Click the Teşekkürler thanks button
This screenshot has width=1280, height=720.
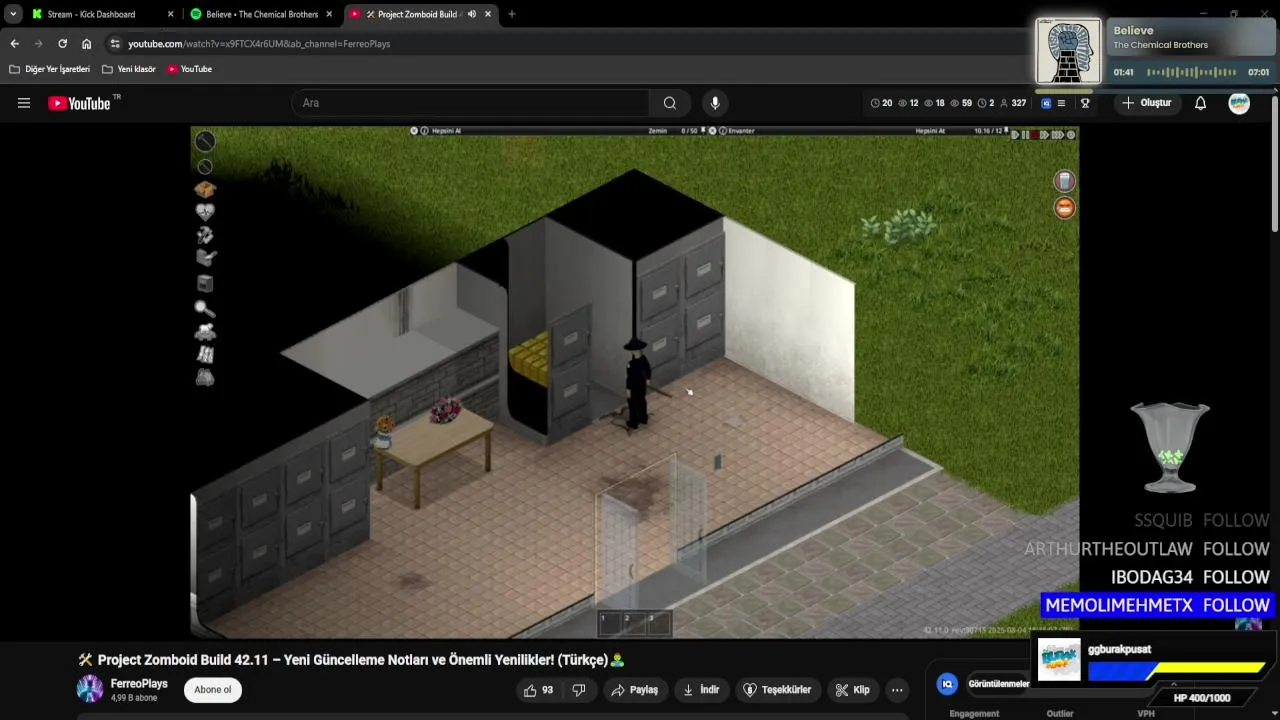[777, 690]
